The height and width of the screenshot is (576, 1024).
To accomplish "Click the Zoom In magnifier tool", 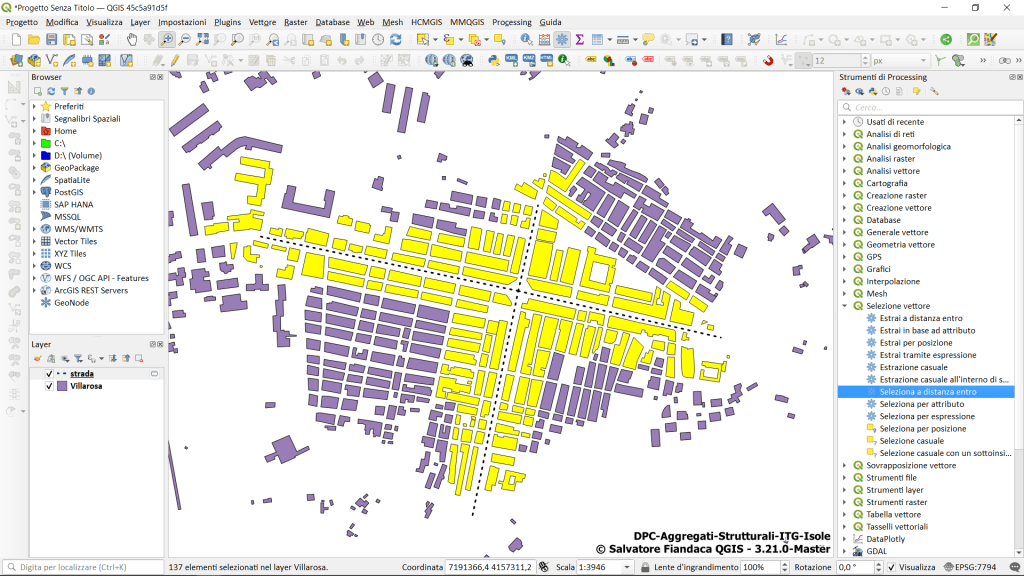I will [167, 39].
